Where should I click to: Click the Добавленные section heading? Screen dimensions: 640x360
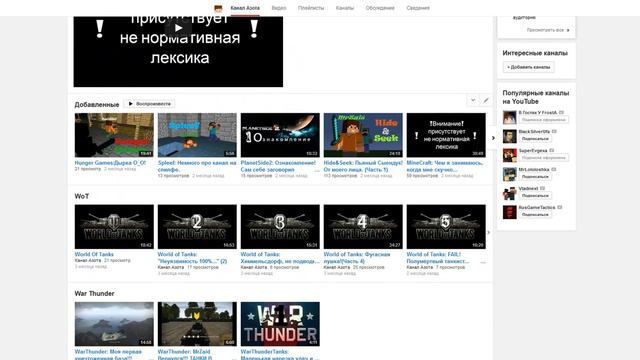click(x=97, y=104)
